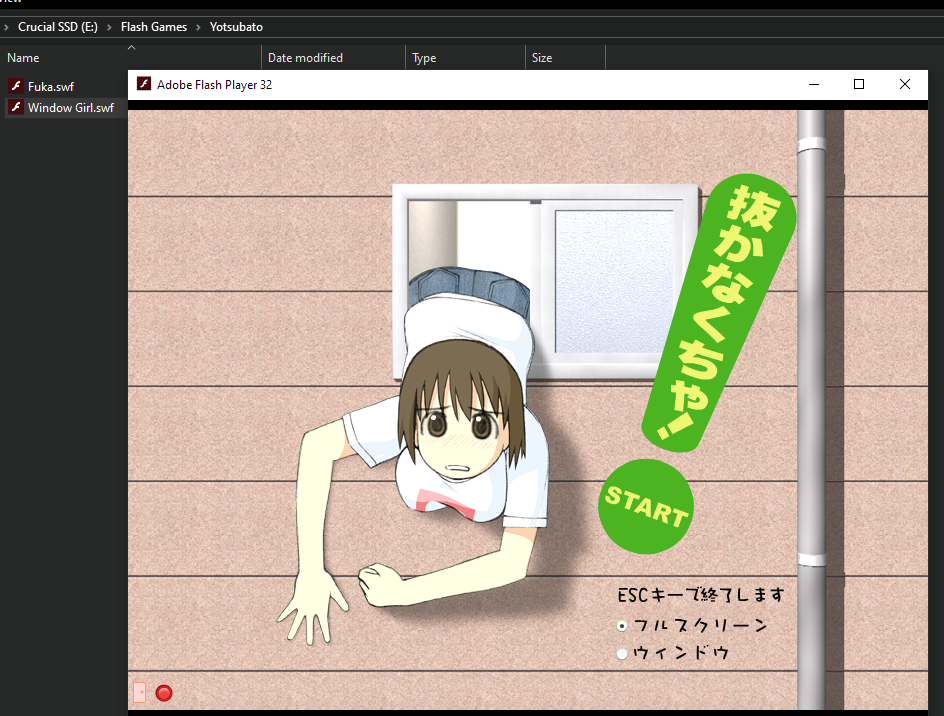Screen dimensions: 944x716
Task: Click the green START button
Action: pos(645,506)
